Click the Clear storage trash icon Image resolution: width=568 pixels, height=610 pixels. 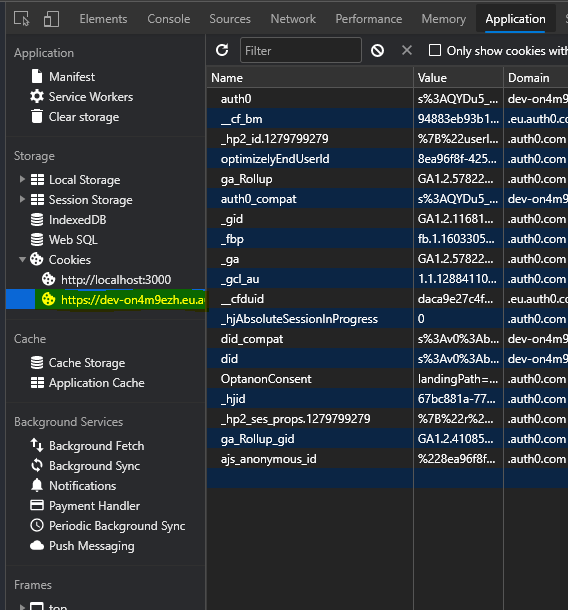(37, 116)
